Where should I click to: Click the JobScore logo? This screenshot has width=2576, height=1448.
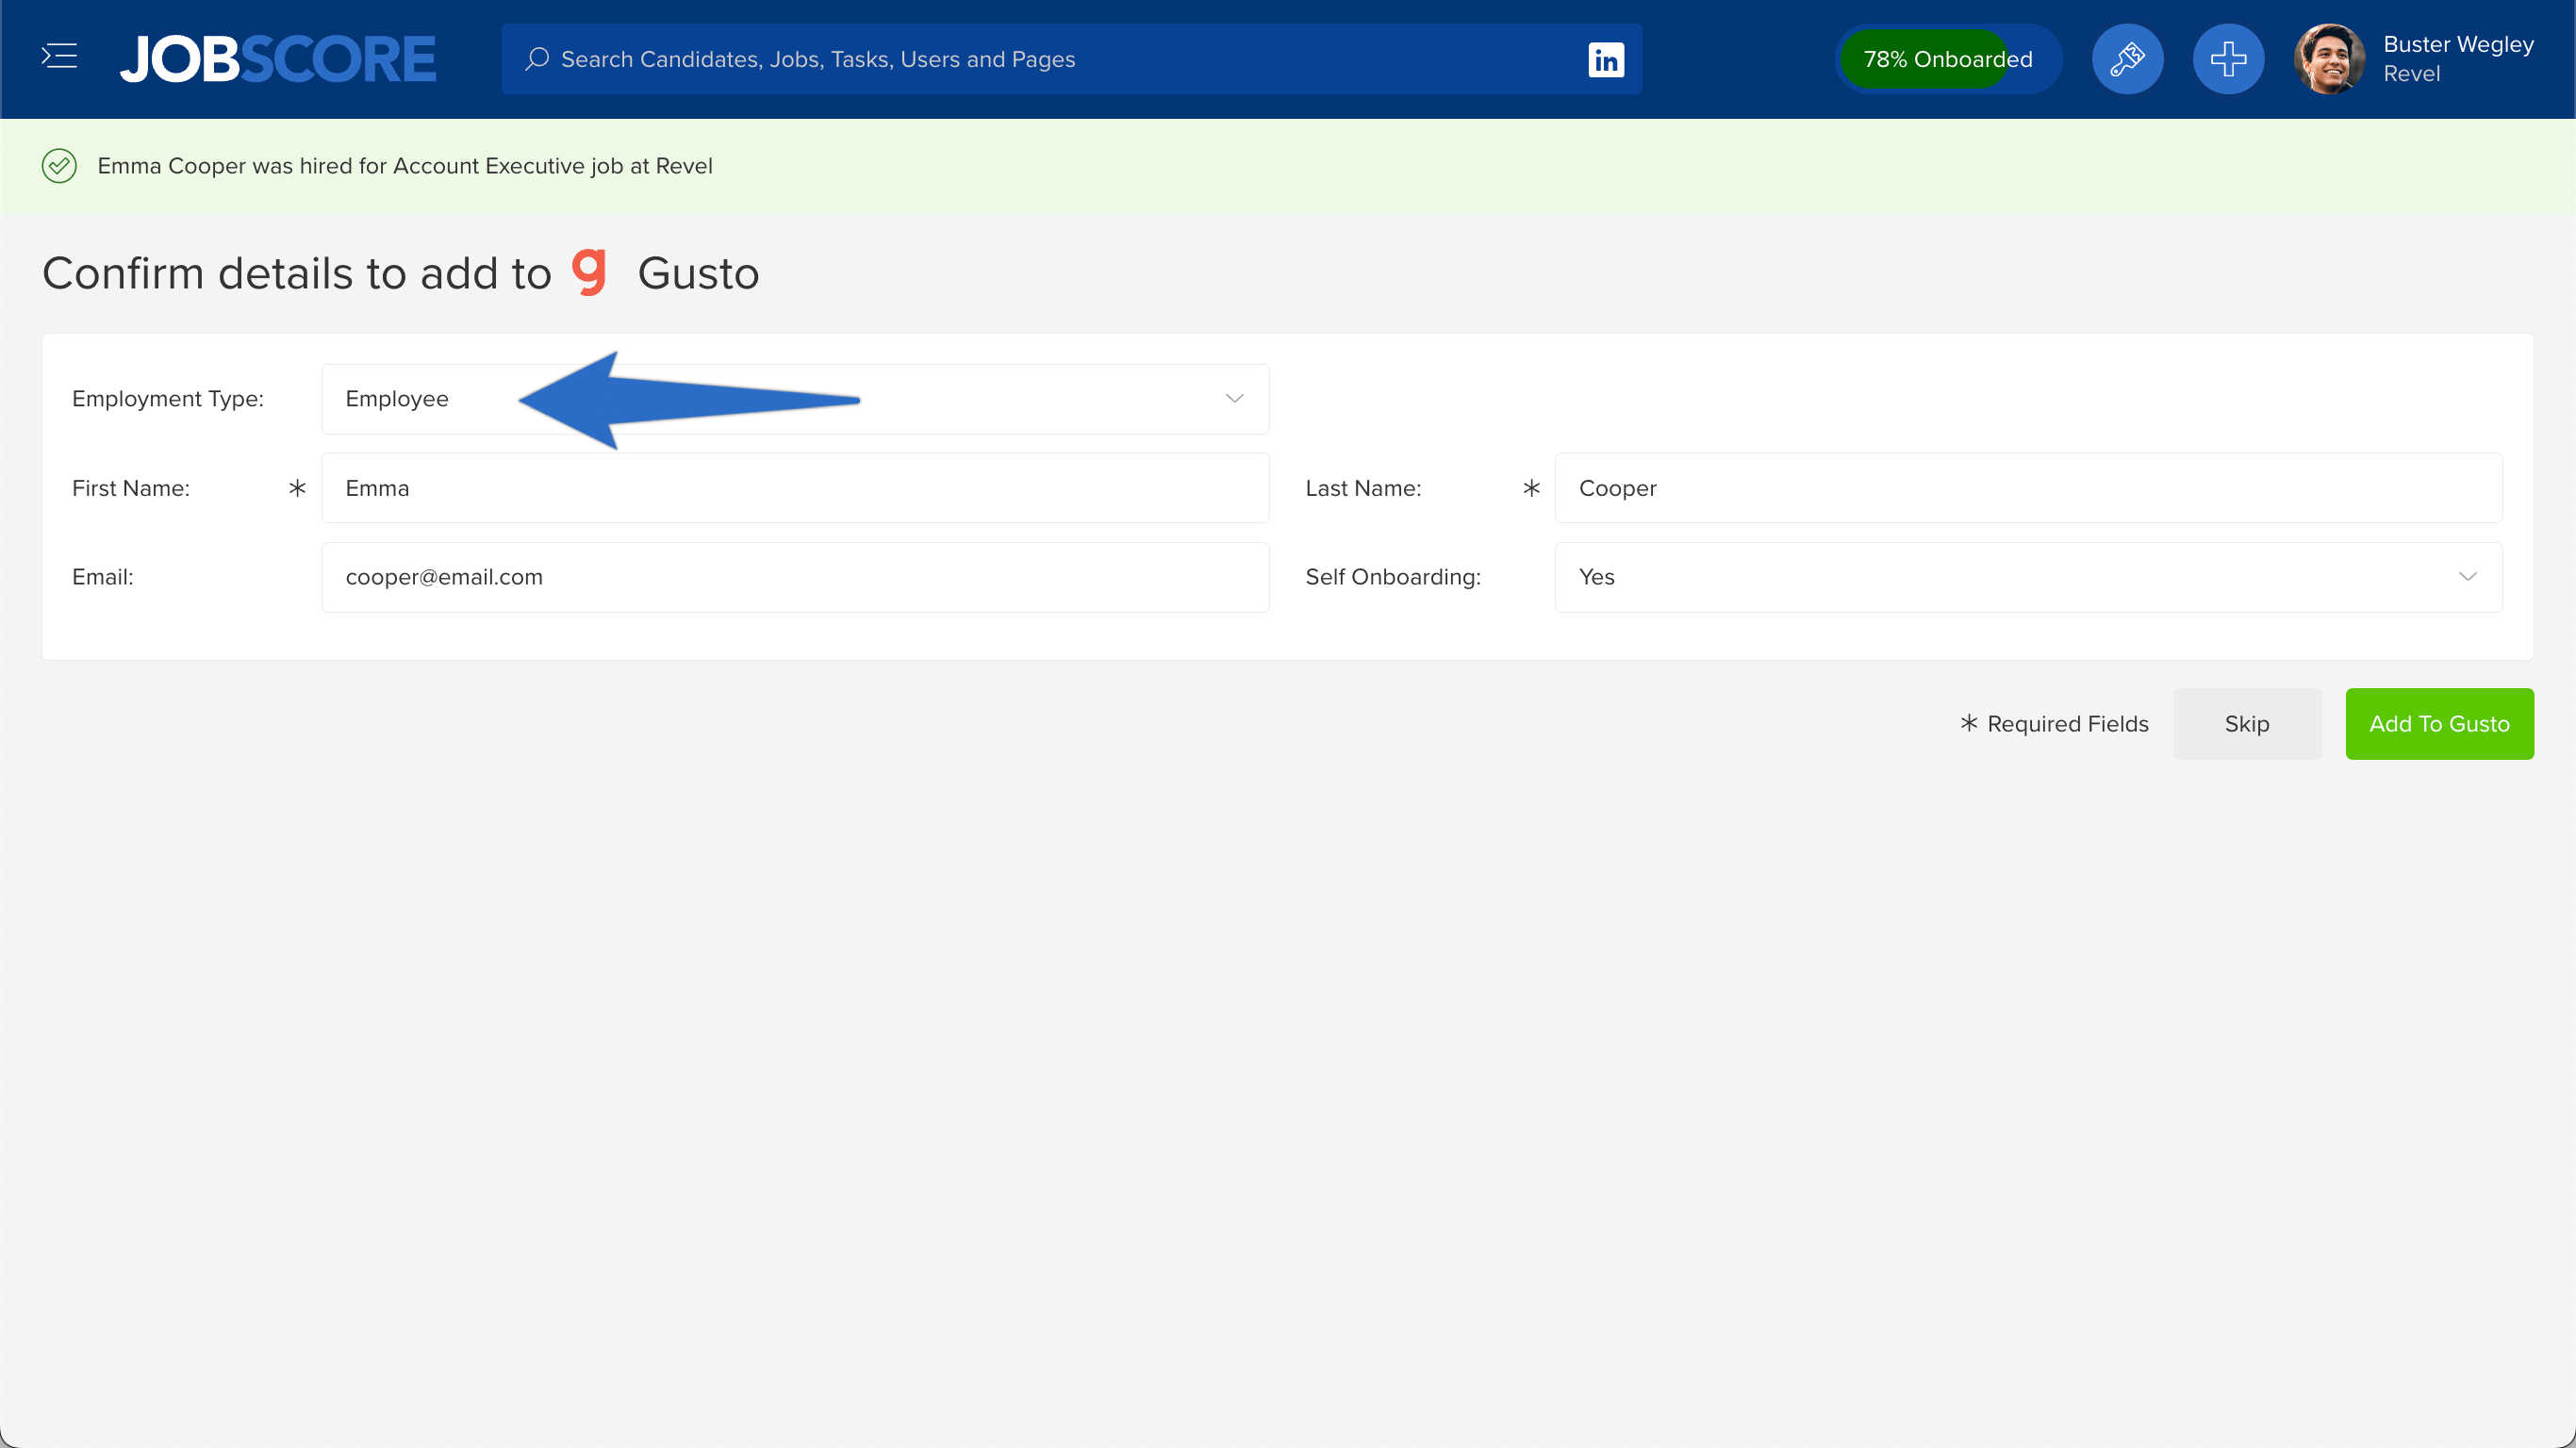pos(278,58)
